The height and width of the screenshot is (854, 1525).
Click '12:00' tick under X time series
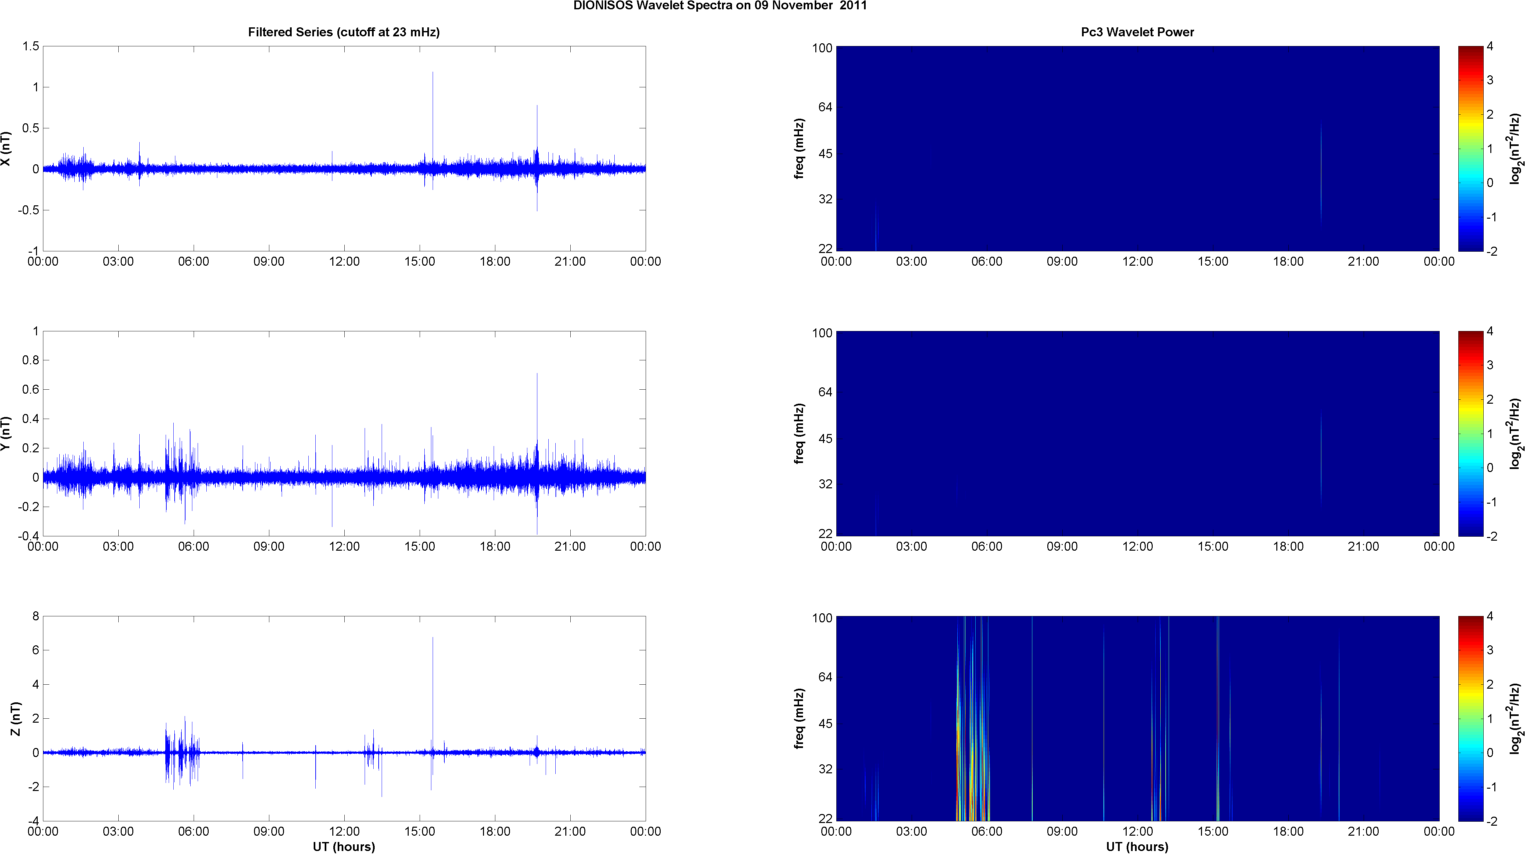pos(344,262)
